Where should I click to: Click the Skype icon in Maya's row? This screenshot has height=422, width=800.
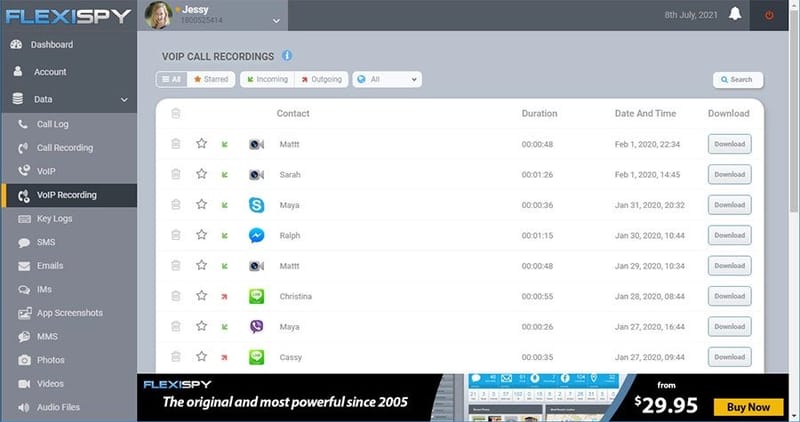(256, 205)
